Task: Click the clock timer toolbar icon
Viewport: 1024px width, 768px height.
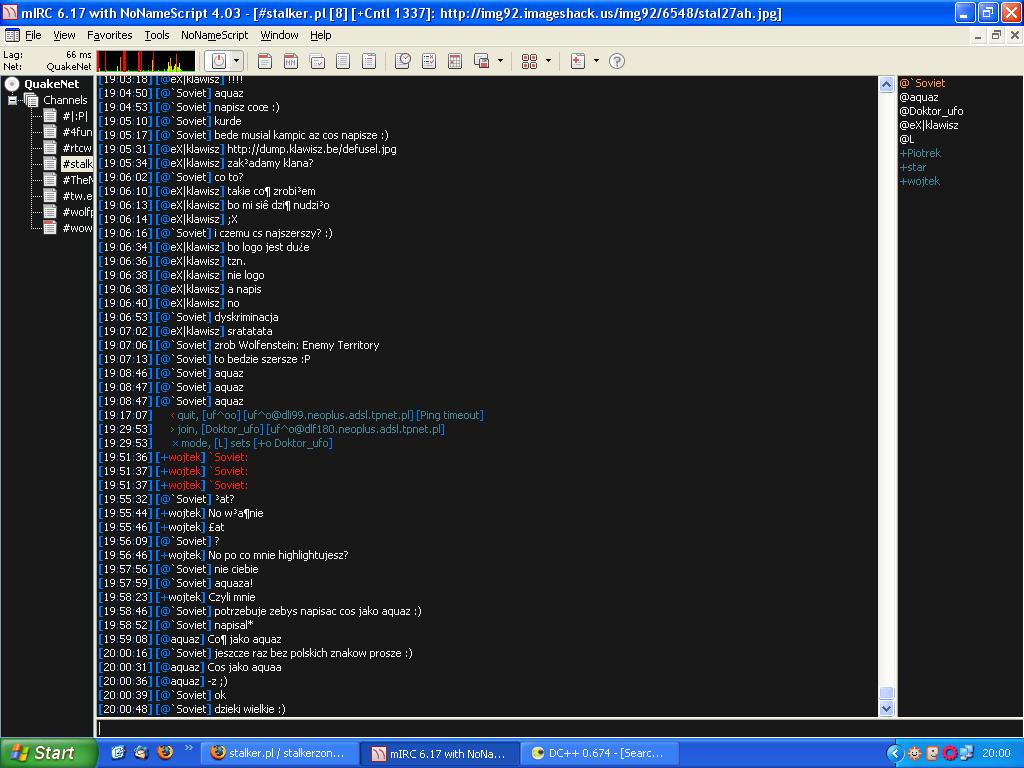Action: pyautogui.click(x=403, y=61)
